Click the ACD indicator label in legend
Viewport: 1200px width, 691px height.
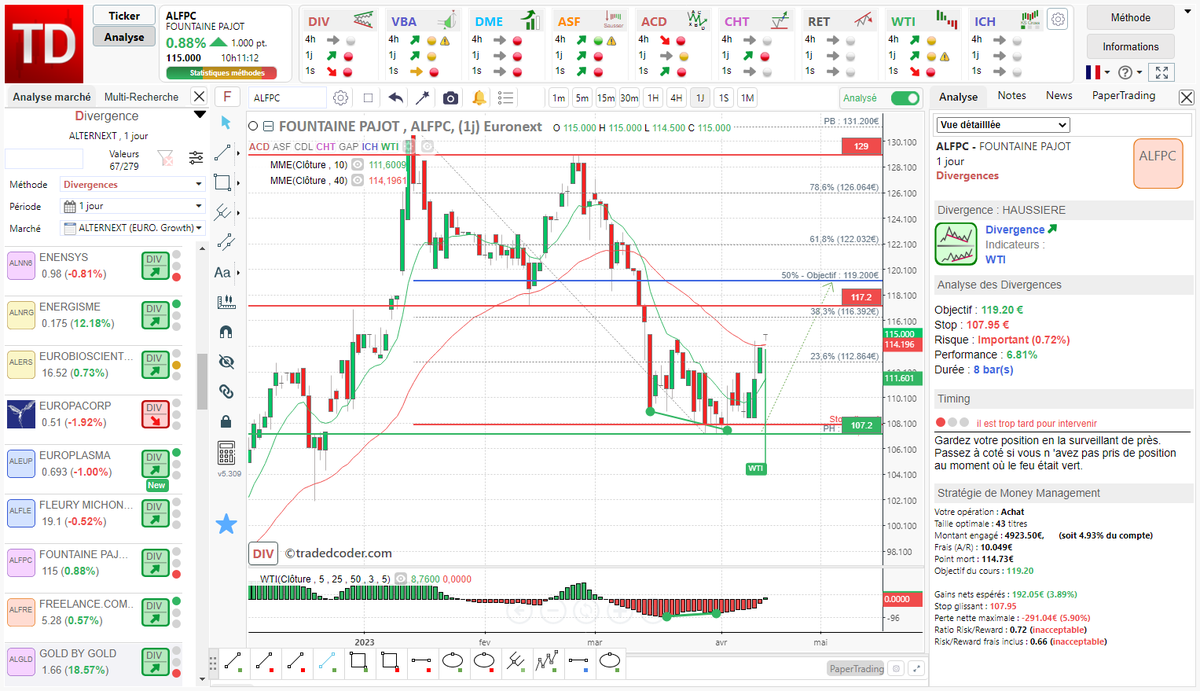pyautogui.click(x=259, y=147)
